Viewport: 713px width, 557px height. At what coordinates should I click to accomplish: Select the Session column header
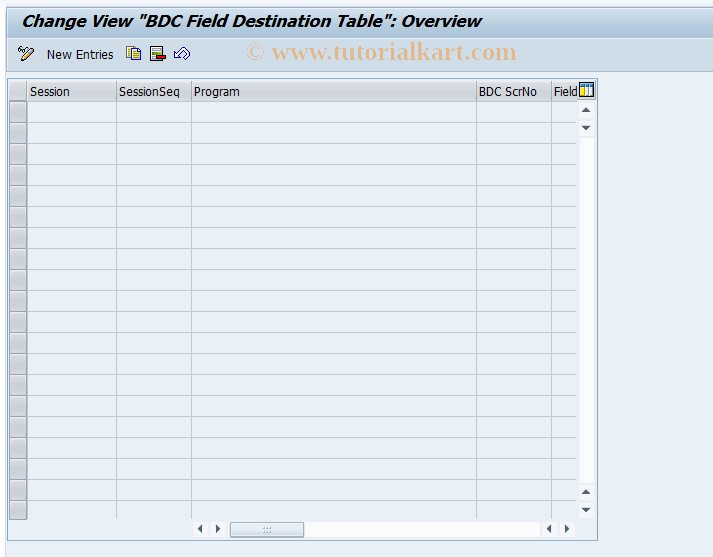point(72,92)
